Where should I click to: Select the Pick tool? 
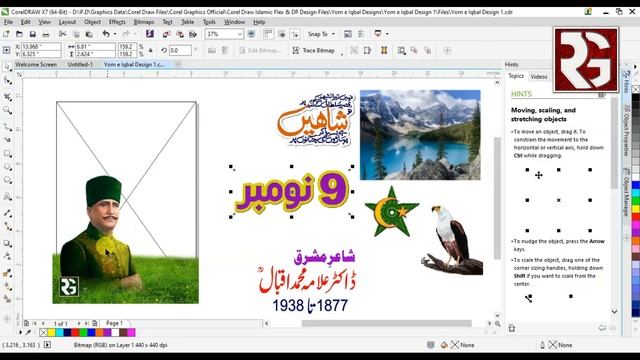point(7,67)
